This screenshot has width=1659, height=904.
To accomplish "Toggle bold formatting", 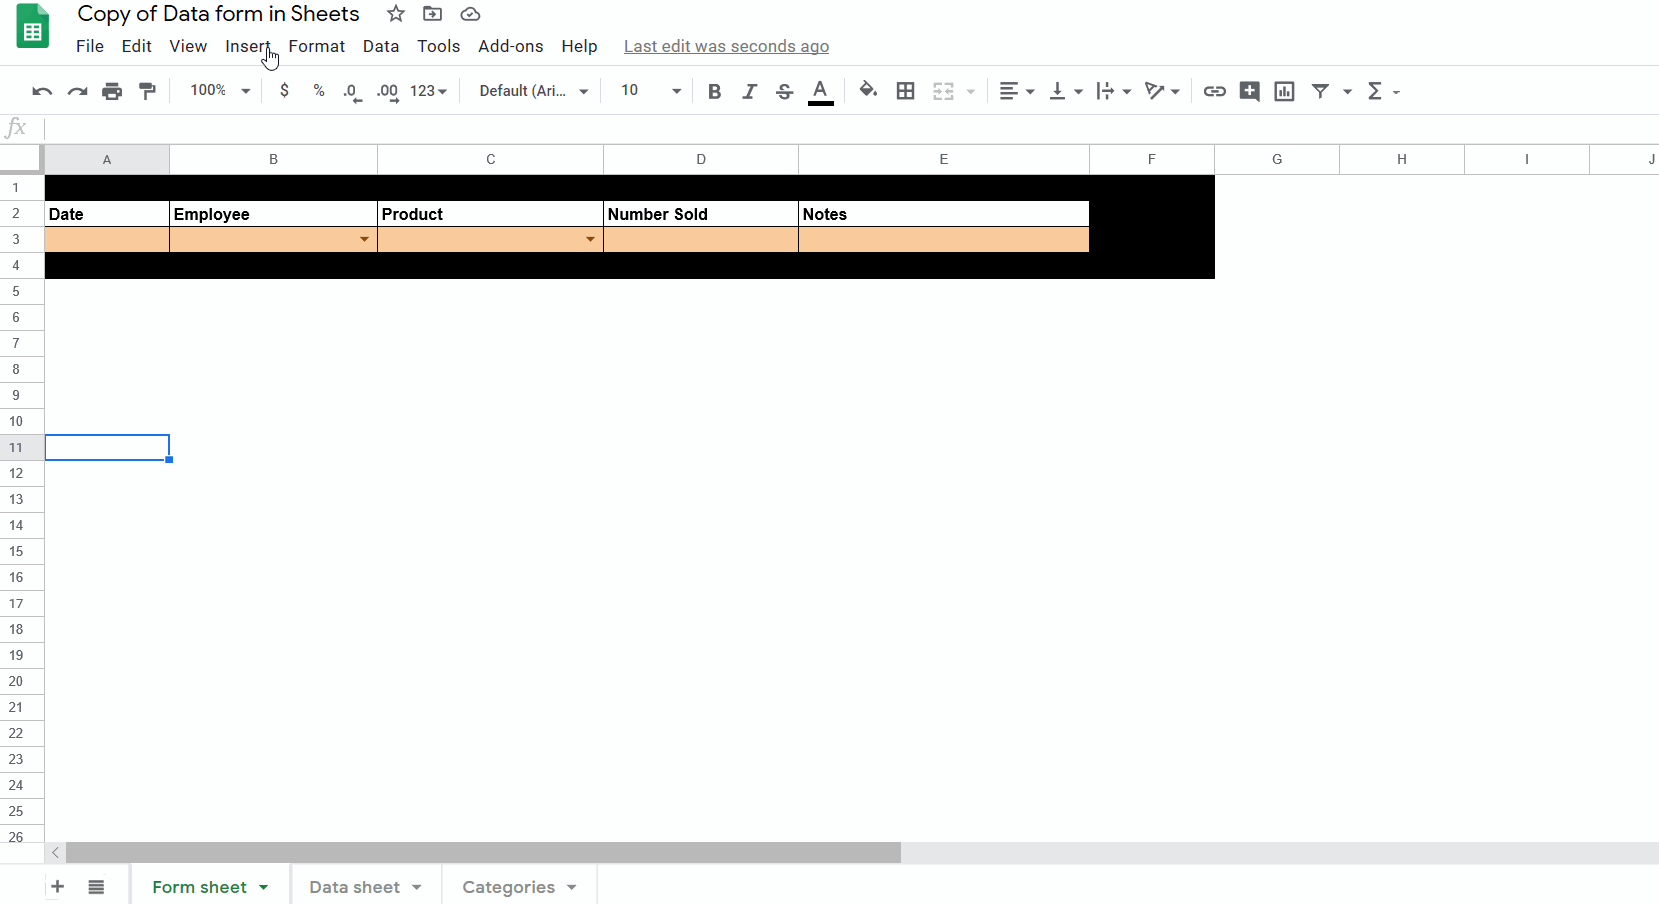I will tap(714, 91).
